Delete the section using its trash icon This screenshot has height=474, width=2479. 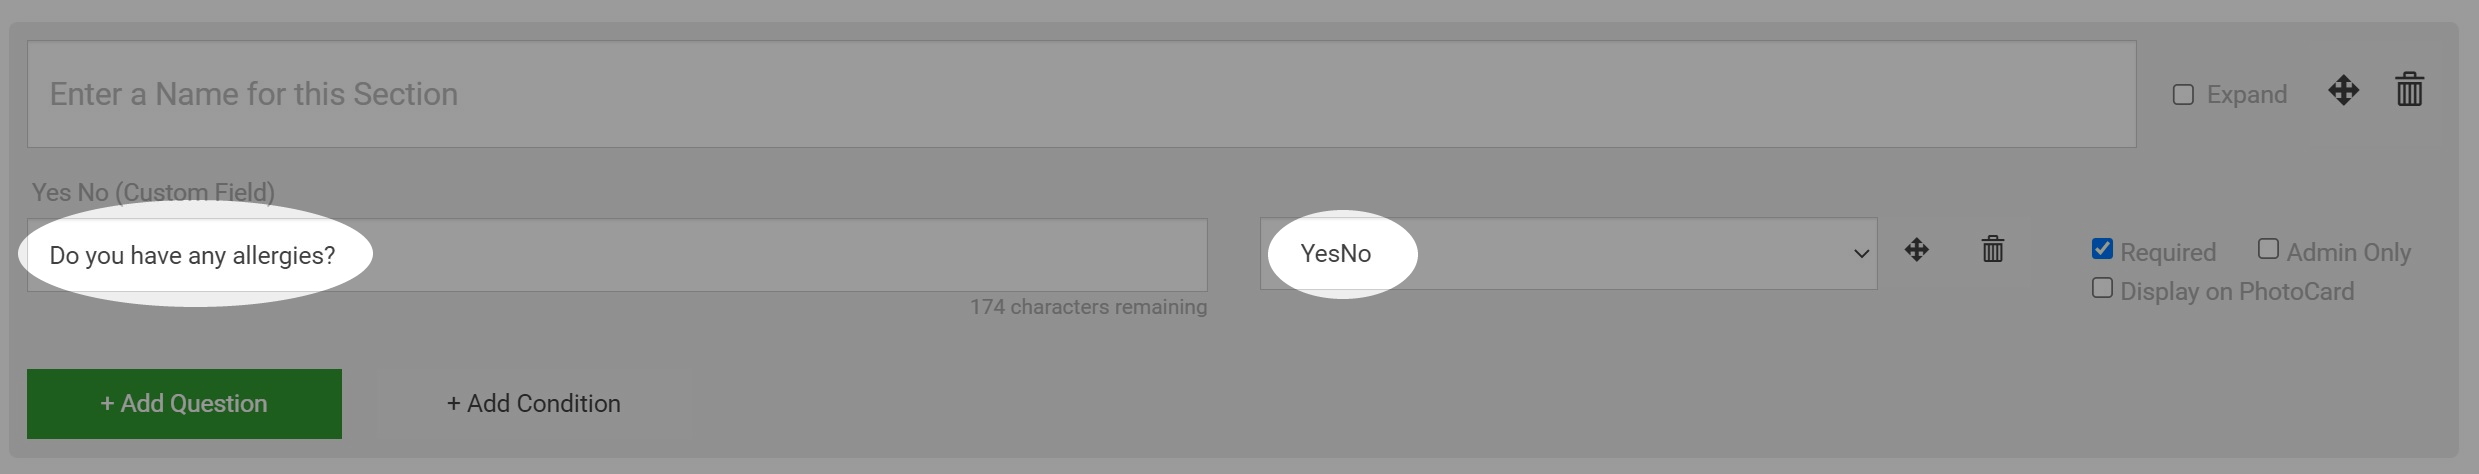pos(2409,90)
